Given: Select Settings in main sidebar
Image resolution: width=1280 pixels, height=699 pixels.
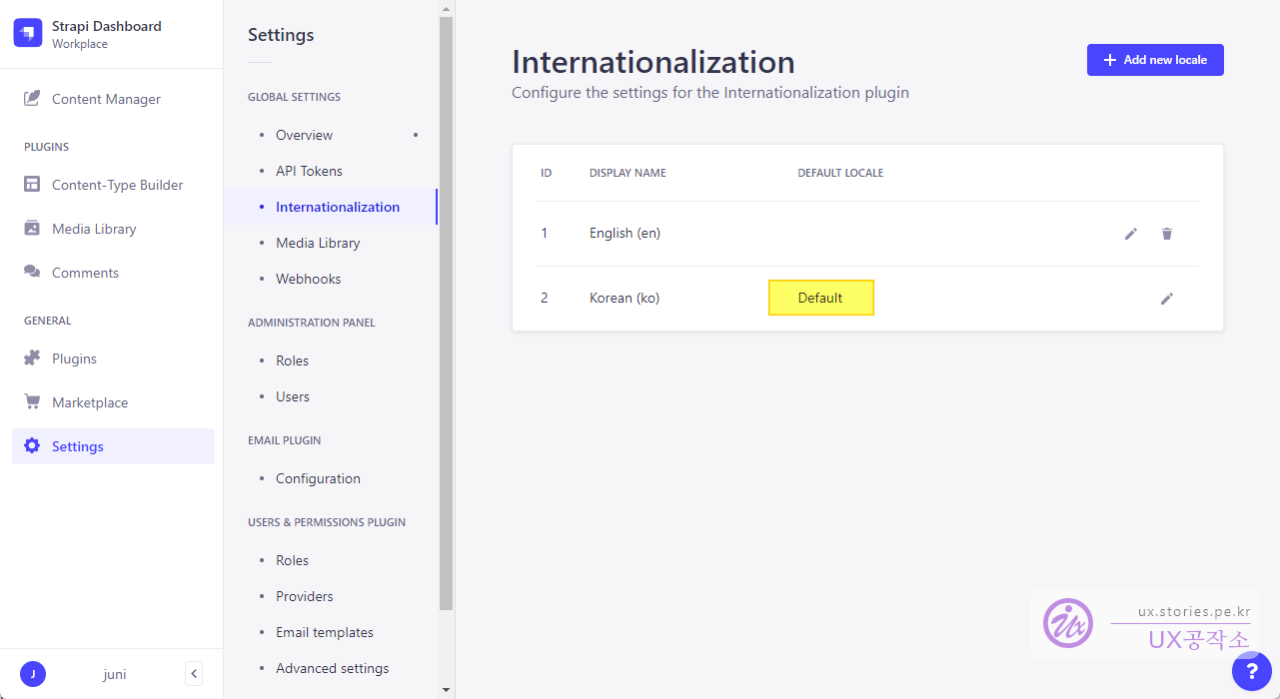Looking at the screenshot, I should point(113,447).
